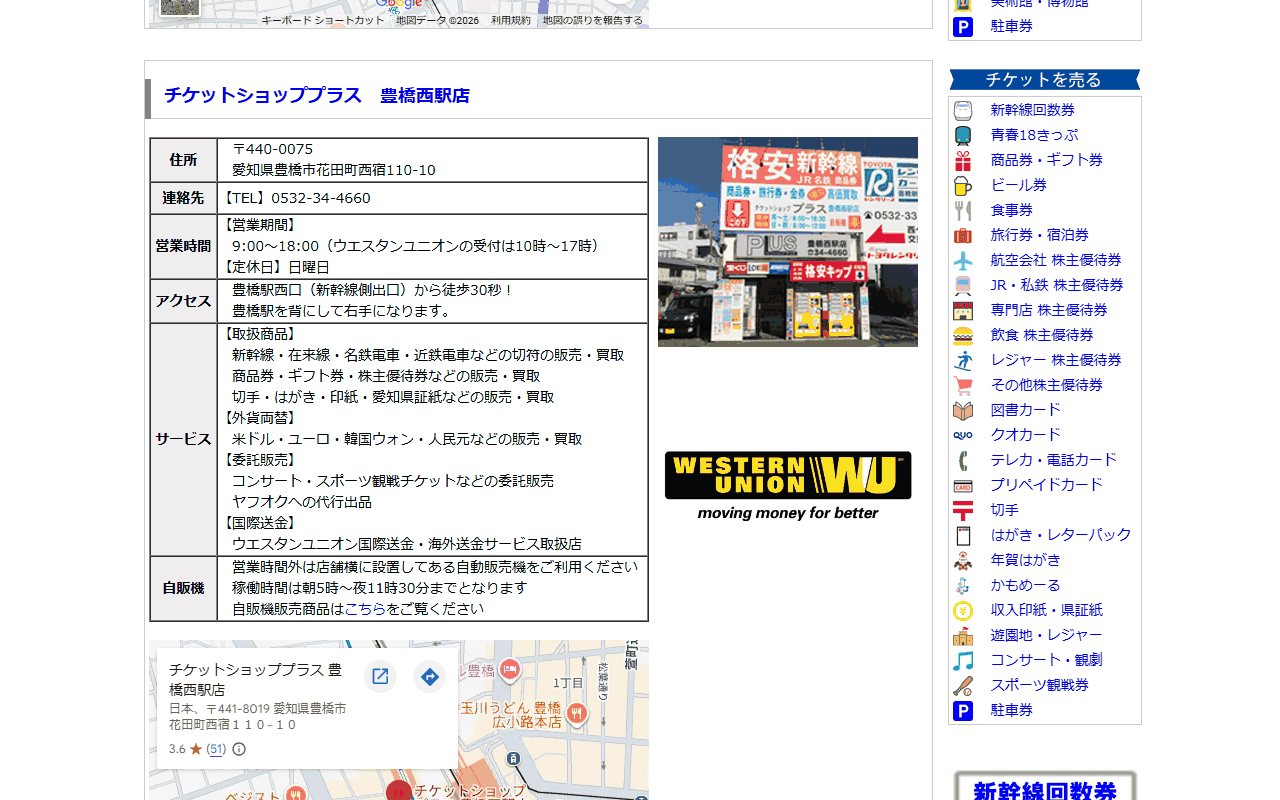The height and width of the screenshot is (800, 1280).
Task: Click the baseball bat スポーツ観戦券 icon
Action: (963, 685)
